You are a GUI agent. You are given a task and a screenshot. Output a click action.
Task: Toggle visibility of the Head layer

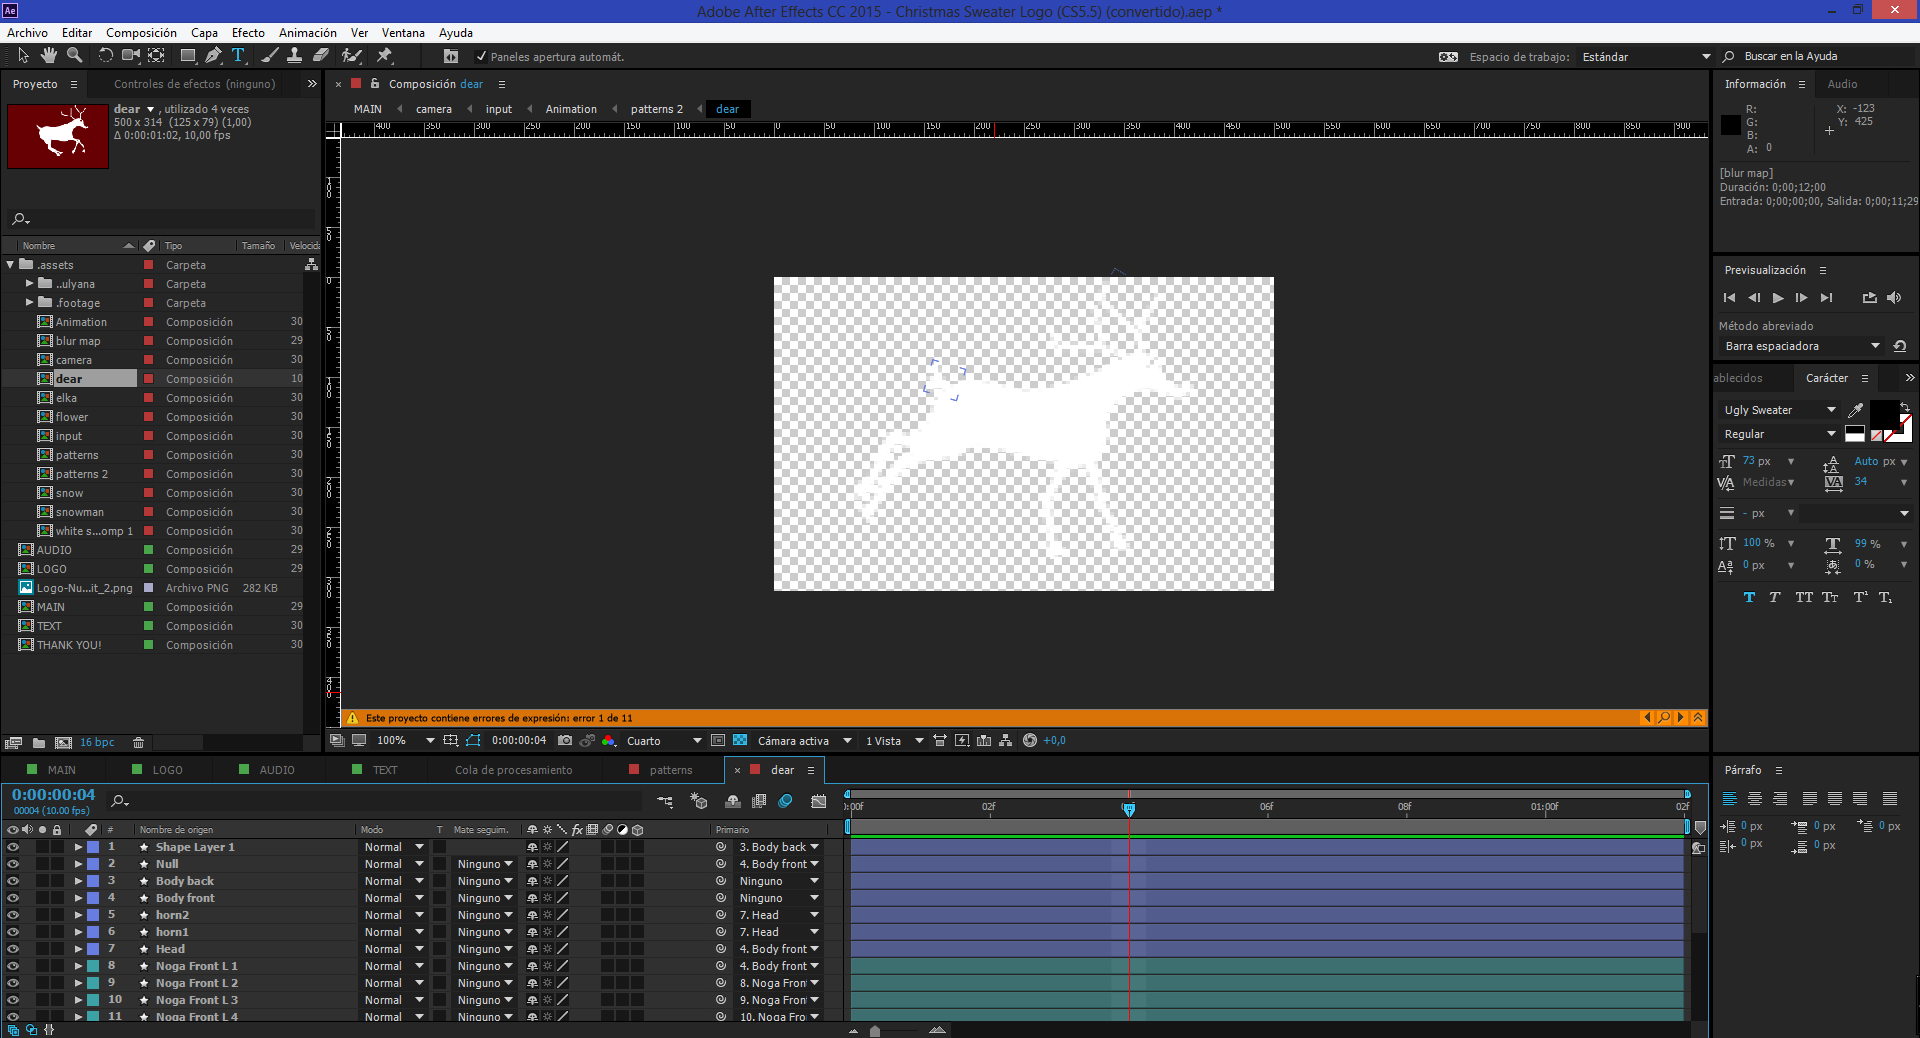click(13, 949)
